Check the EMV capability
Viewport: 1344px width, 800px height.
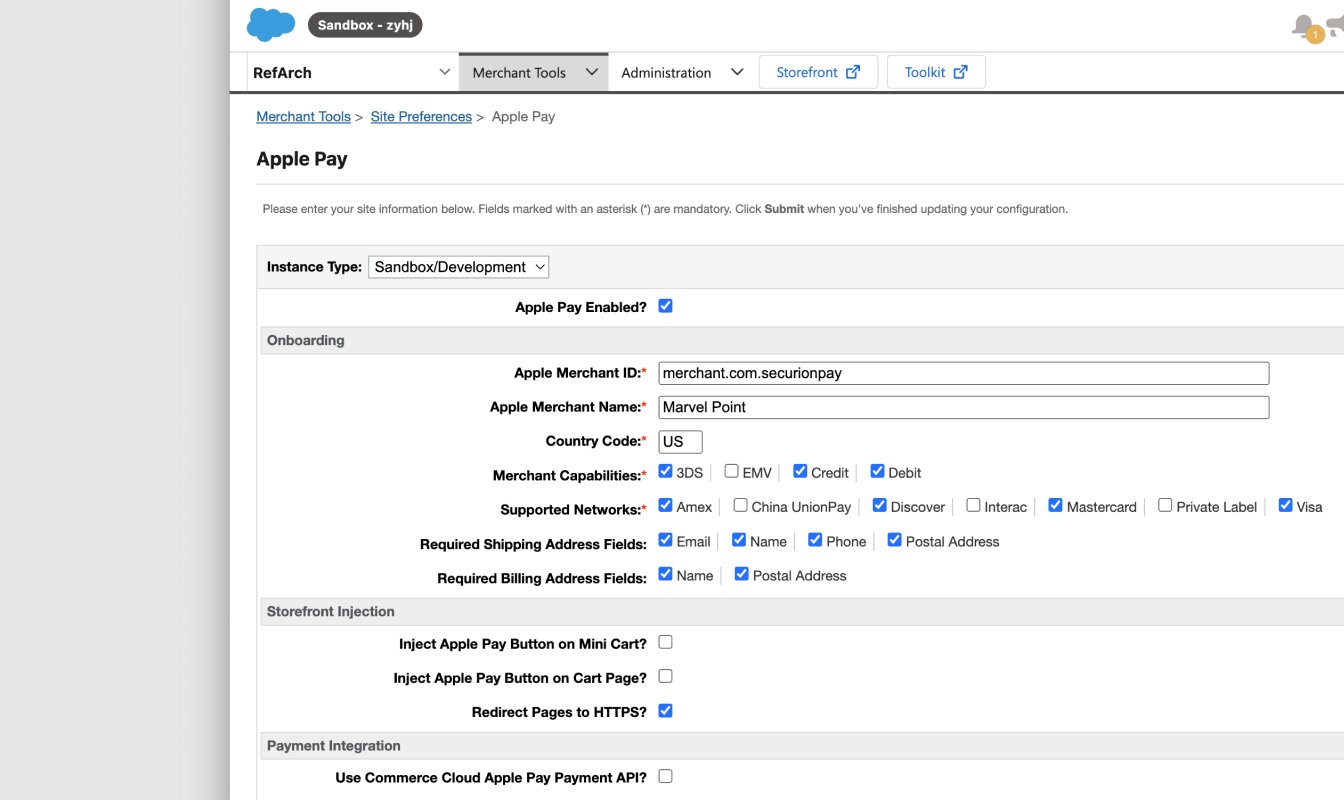(x=732, y=471)
